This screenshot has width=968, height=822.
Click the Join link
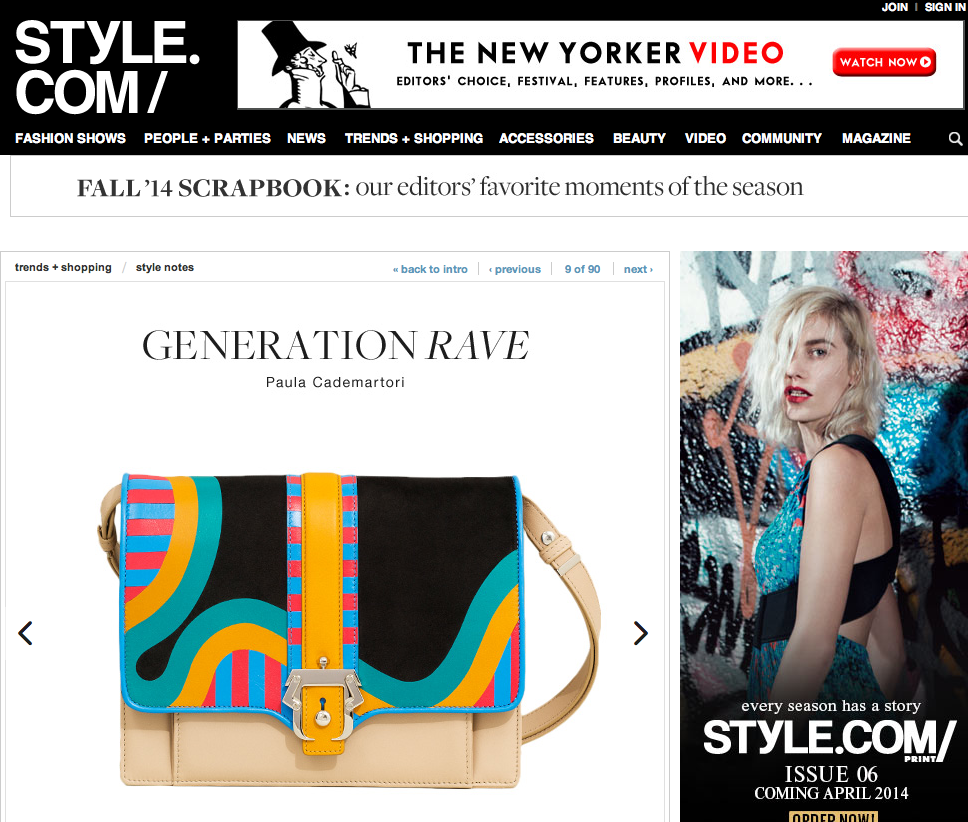click(895, 7)
